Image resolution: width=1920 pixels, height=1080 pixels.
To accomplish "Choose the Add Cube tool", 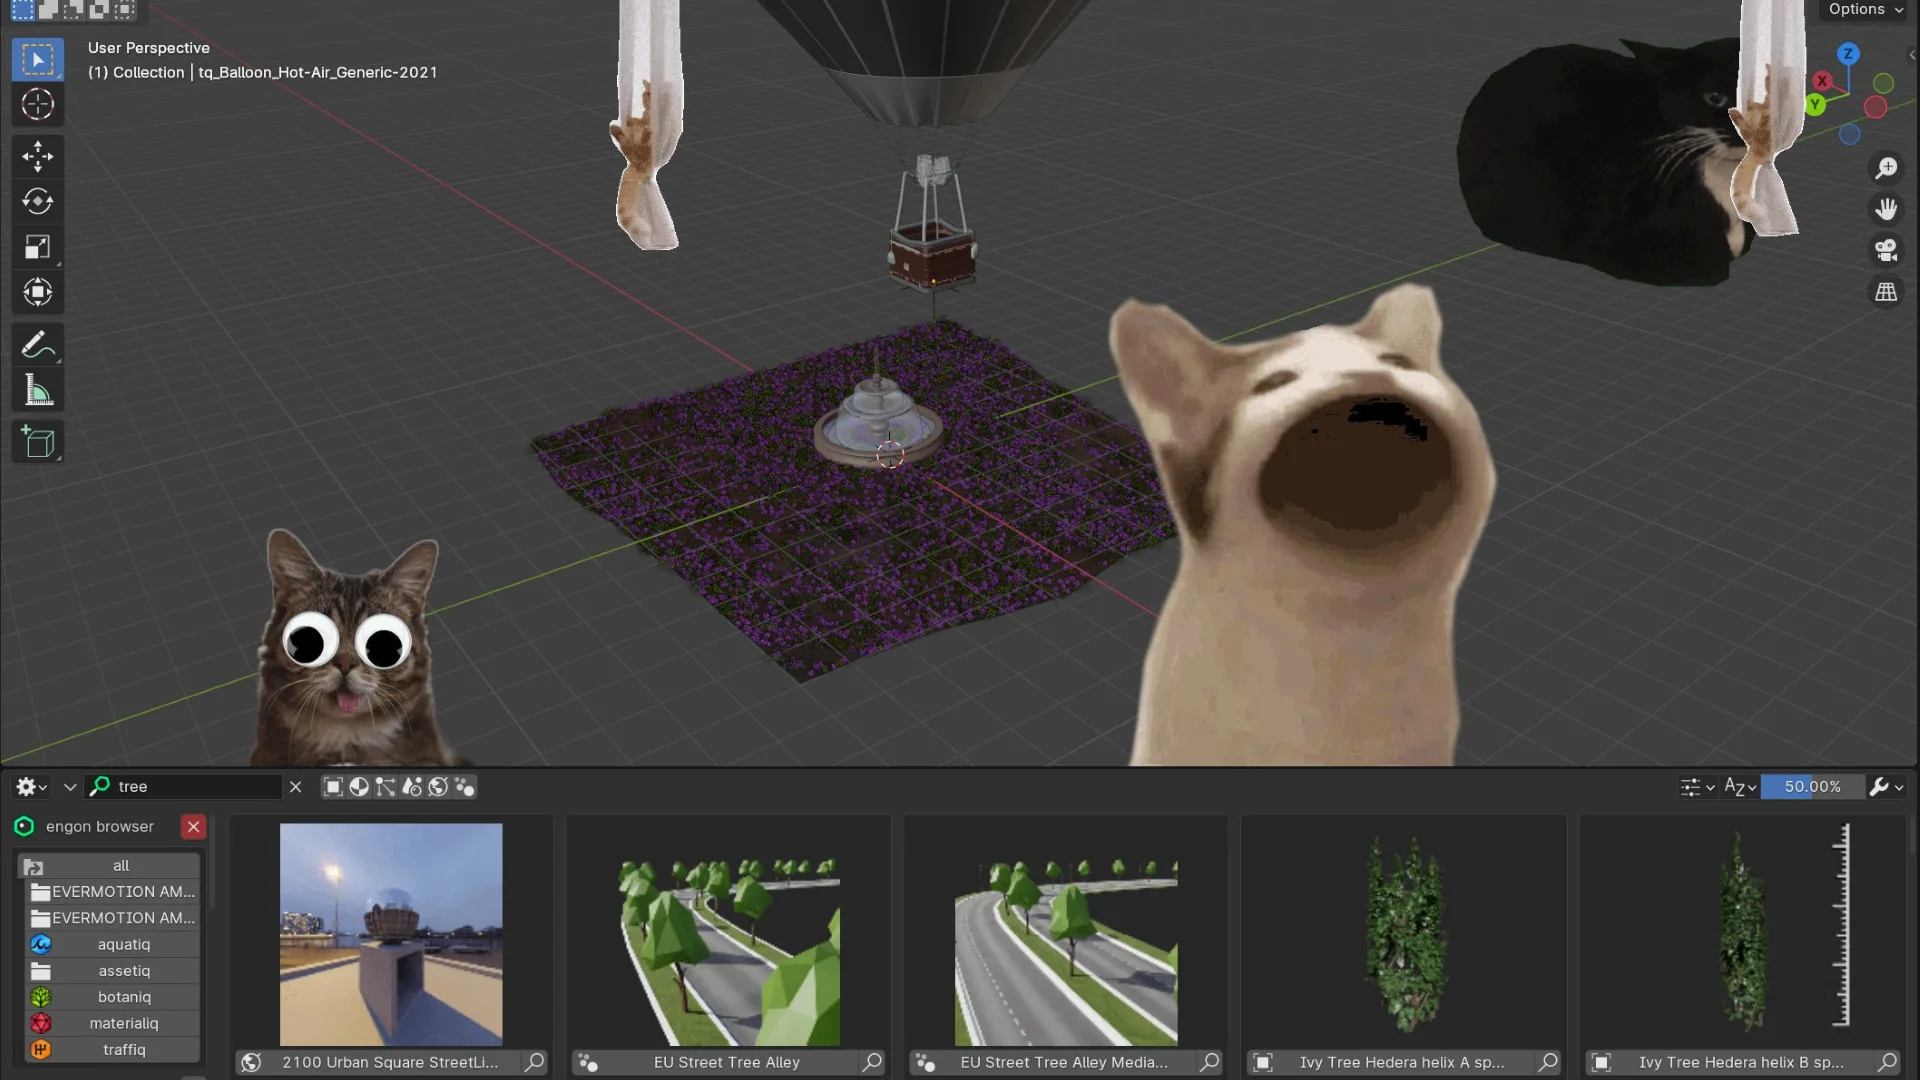I will 38,442.
